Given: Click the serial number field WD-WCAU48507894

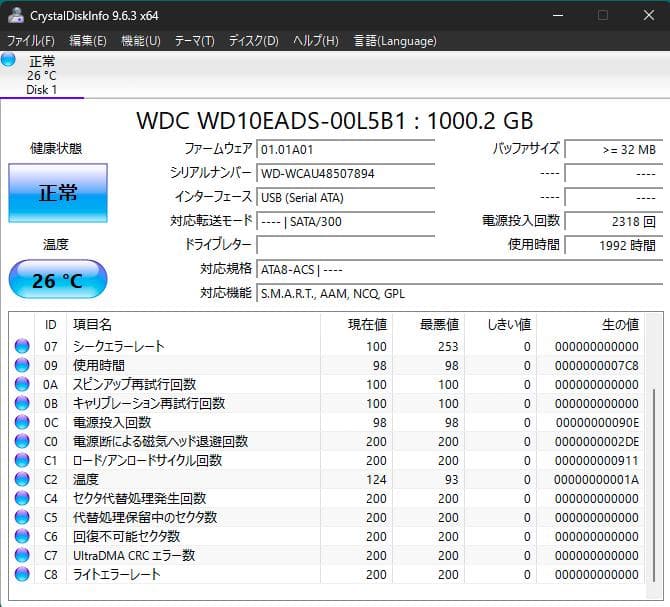Looking at the screenshot, I should tap(345, 173).
